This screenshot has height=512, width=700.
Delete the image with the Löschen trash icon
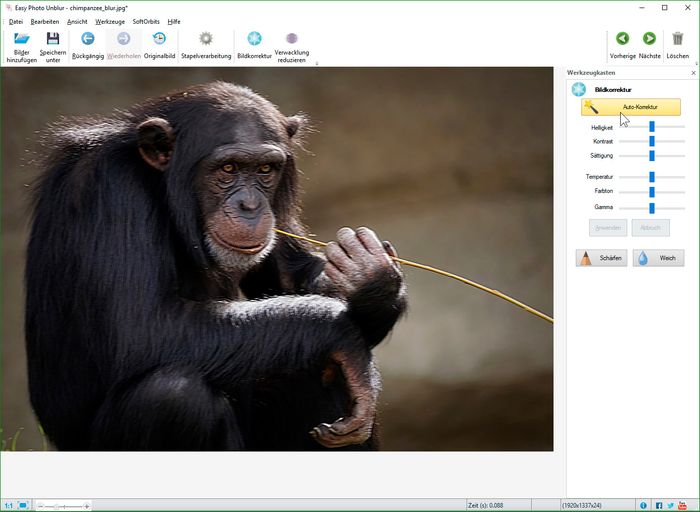(x=678, y=39)
